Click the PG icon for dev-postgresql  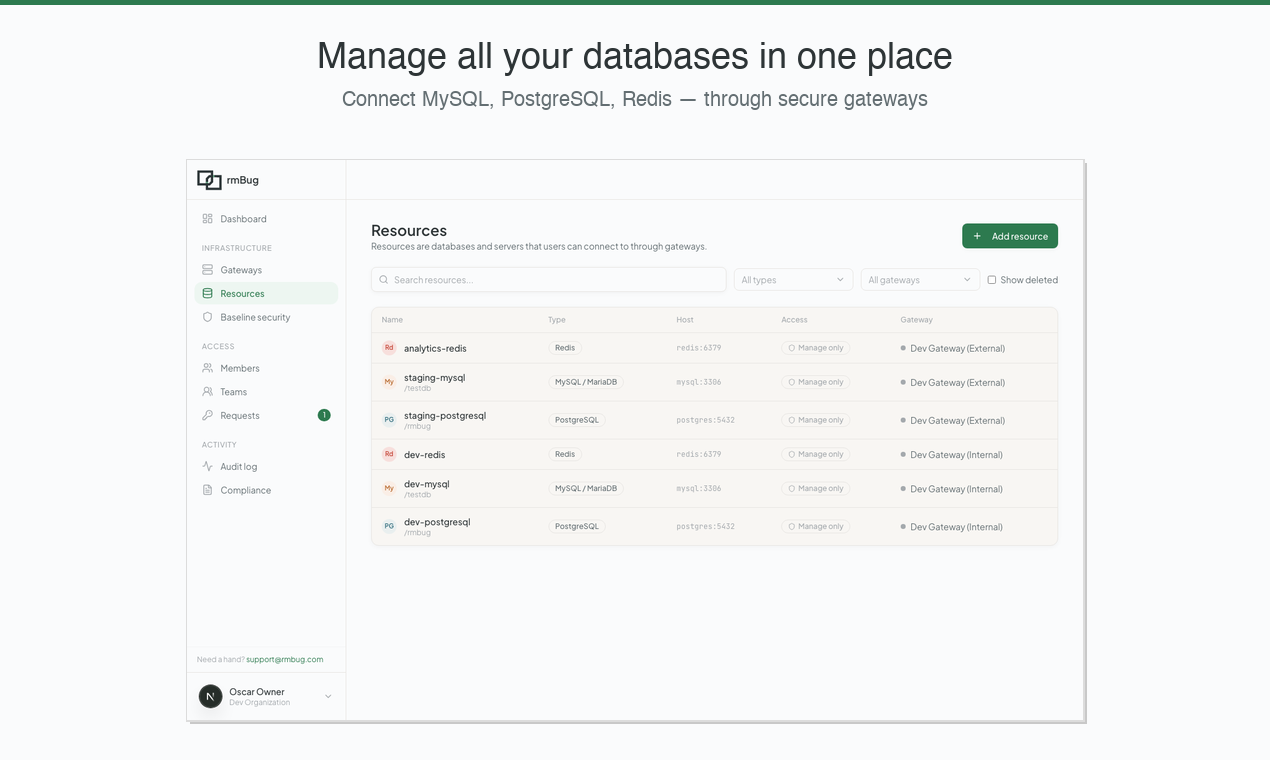pyautogui.click(x=389, y=526)
